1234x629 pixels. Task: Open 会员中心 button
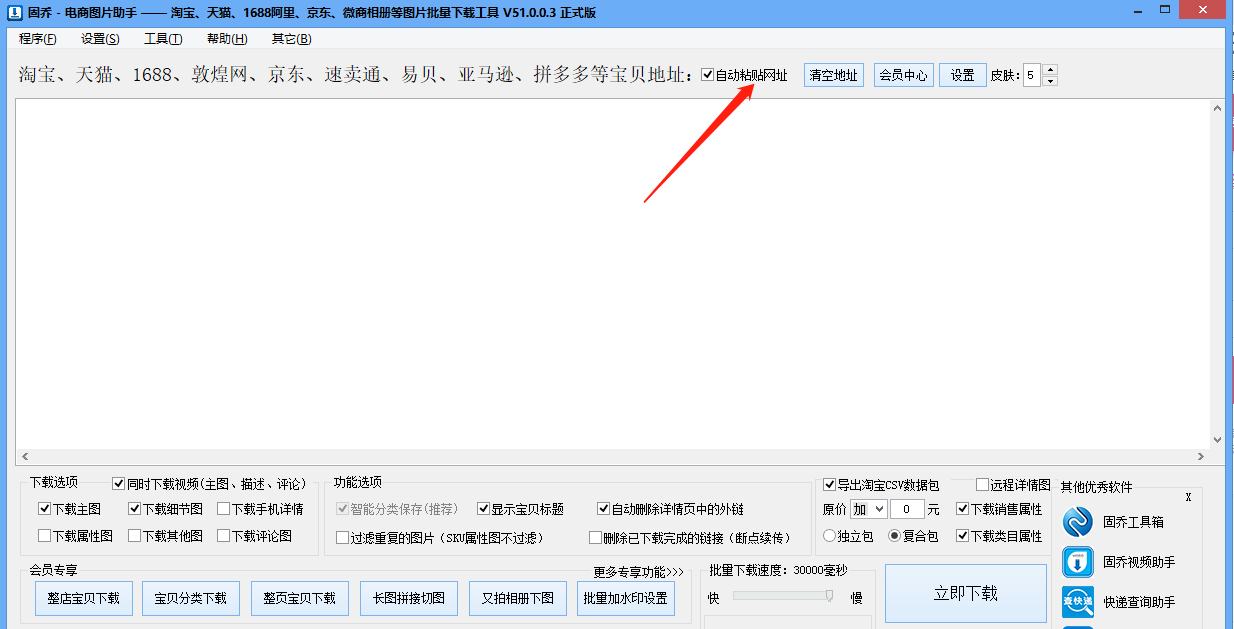(x=903, y=75)
